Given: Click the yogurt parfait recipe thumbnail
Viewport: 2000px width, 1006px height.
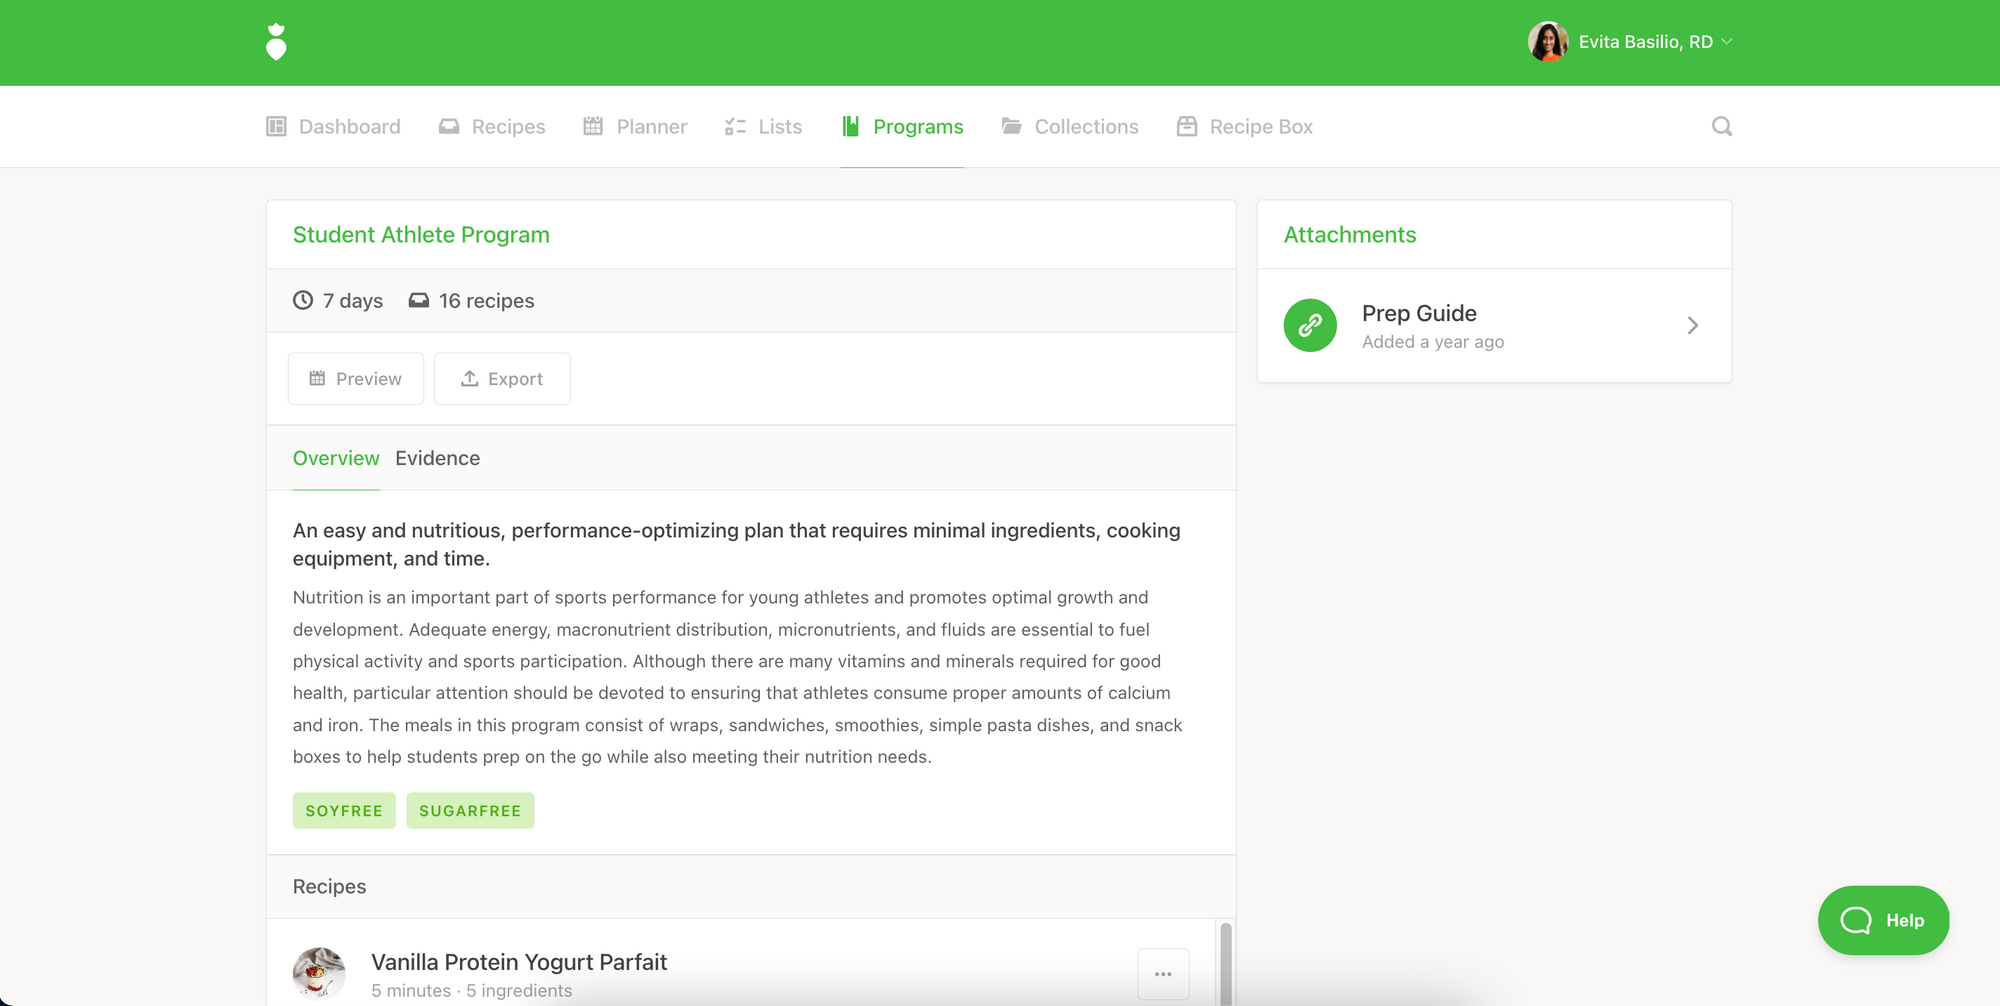Looking at the screenshot, I should click(x=319, y=974).
